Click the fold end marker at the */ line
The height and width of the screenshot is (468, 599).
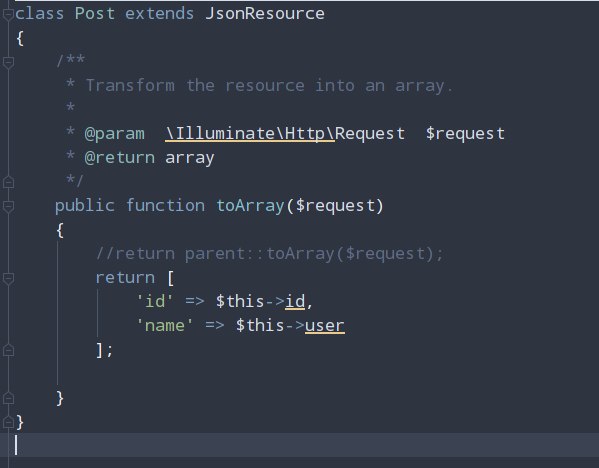8,182
